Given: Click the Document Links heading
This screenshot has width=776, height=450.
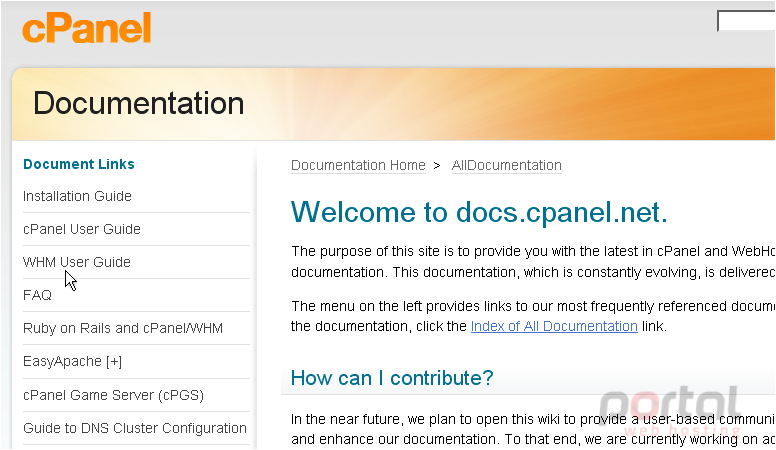Looking at the screenshot, I should coord(79,164).
